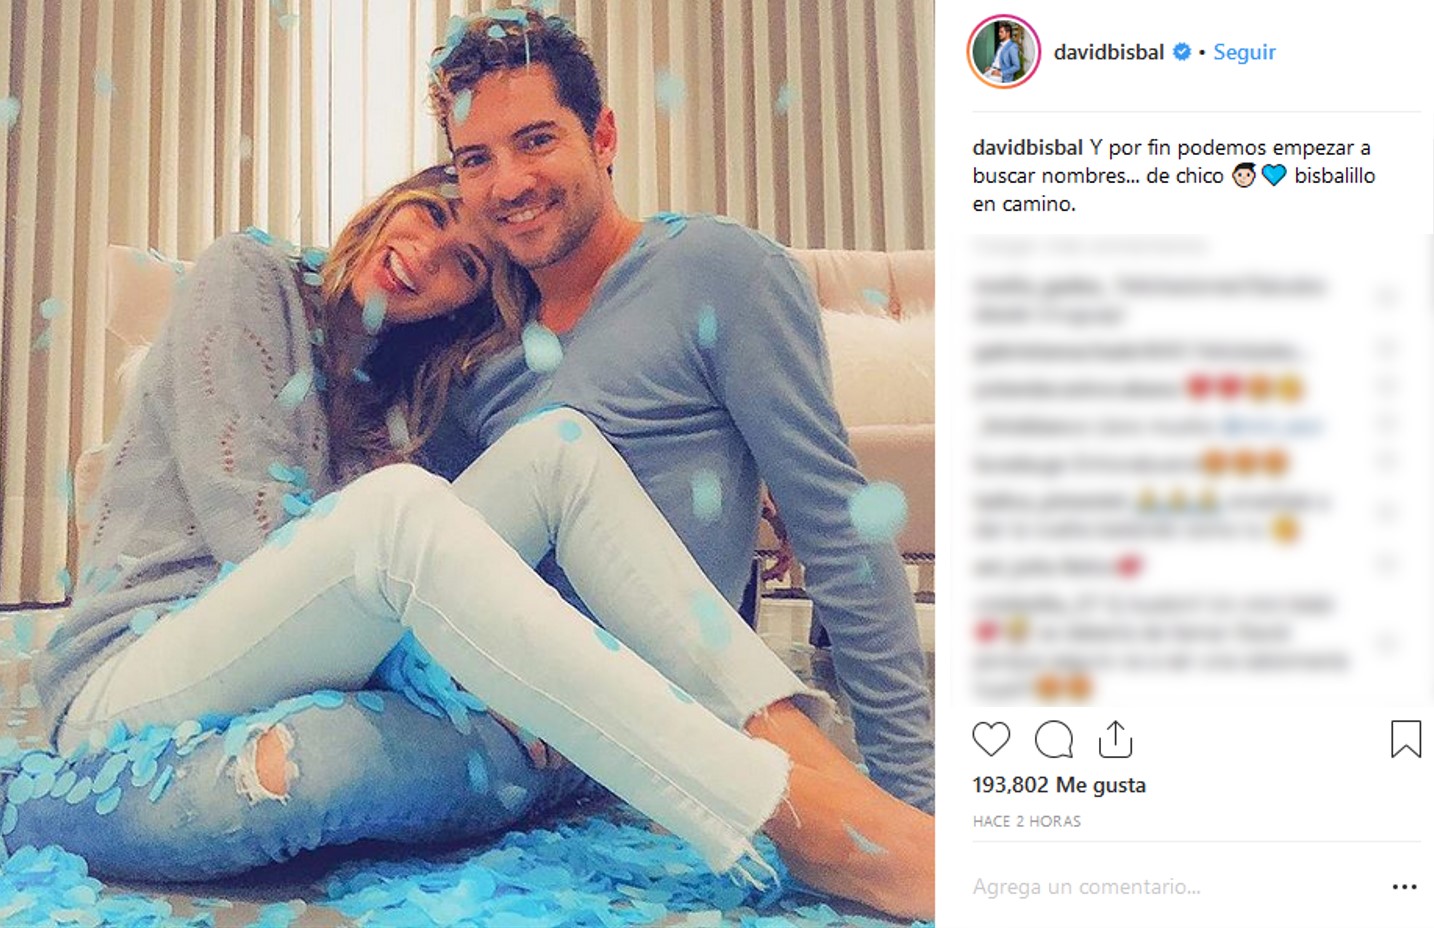Image resolution: width=1434 pixels, height=928 pixels.
Task: Click the blue verified badge
Action: (1181, 52)
